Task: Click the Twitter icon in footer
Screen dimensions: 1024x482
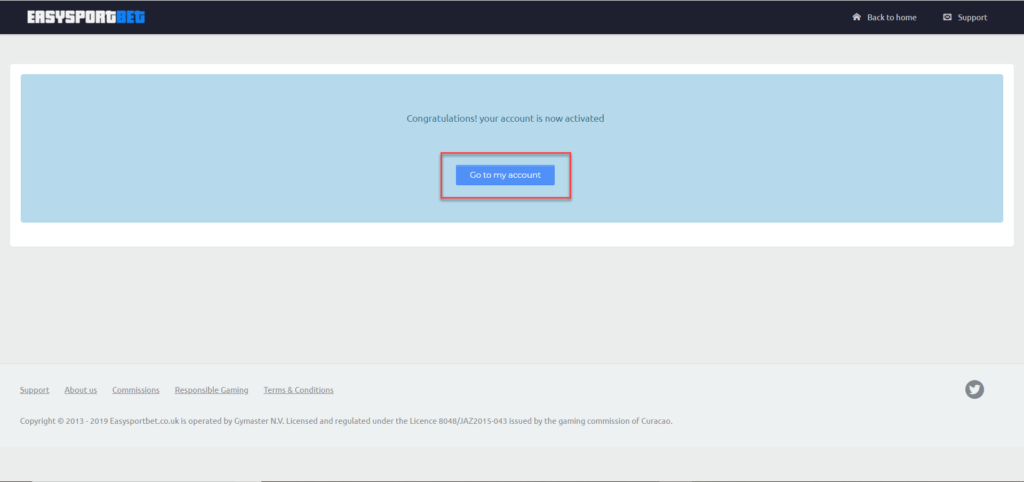Action: (x=974, y=390)
